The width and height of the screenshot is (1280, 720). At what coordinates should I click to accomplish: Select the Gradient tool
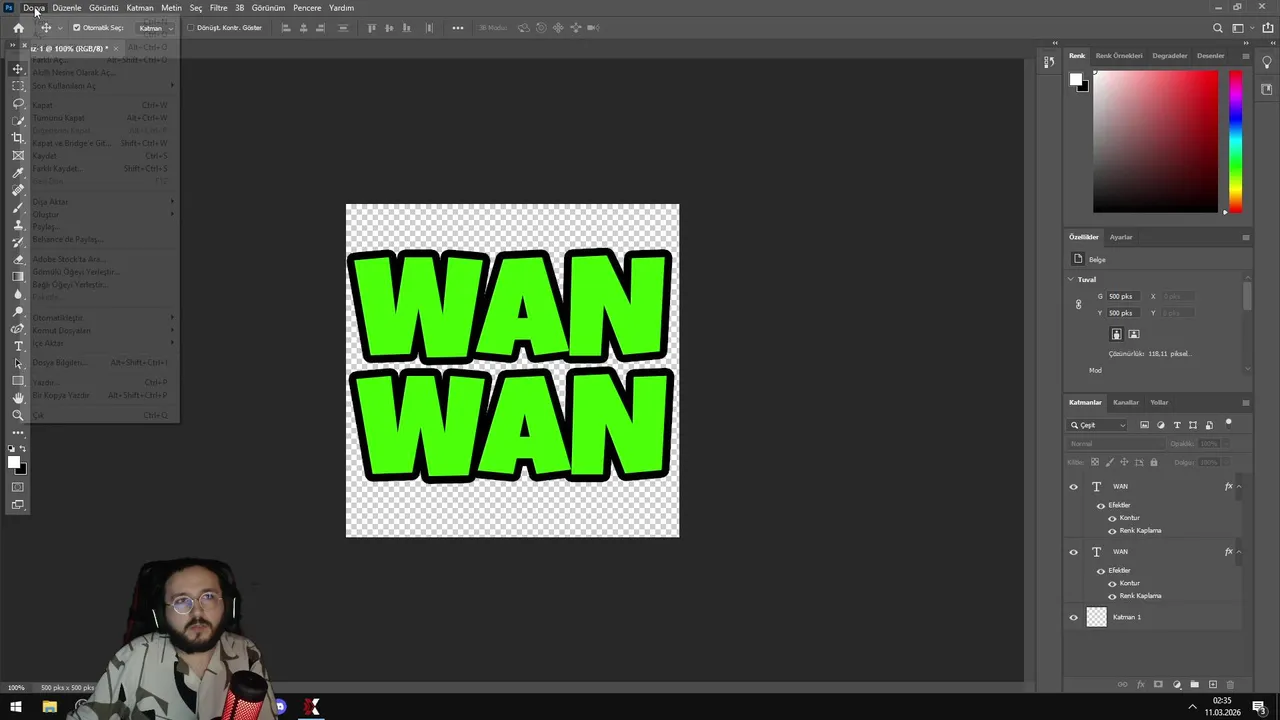tap(18, 277)
